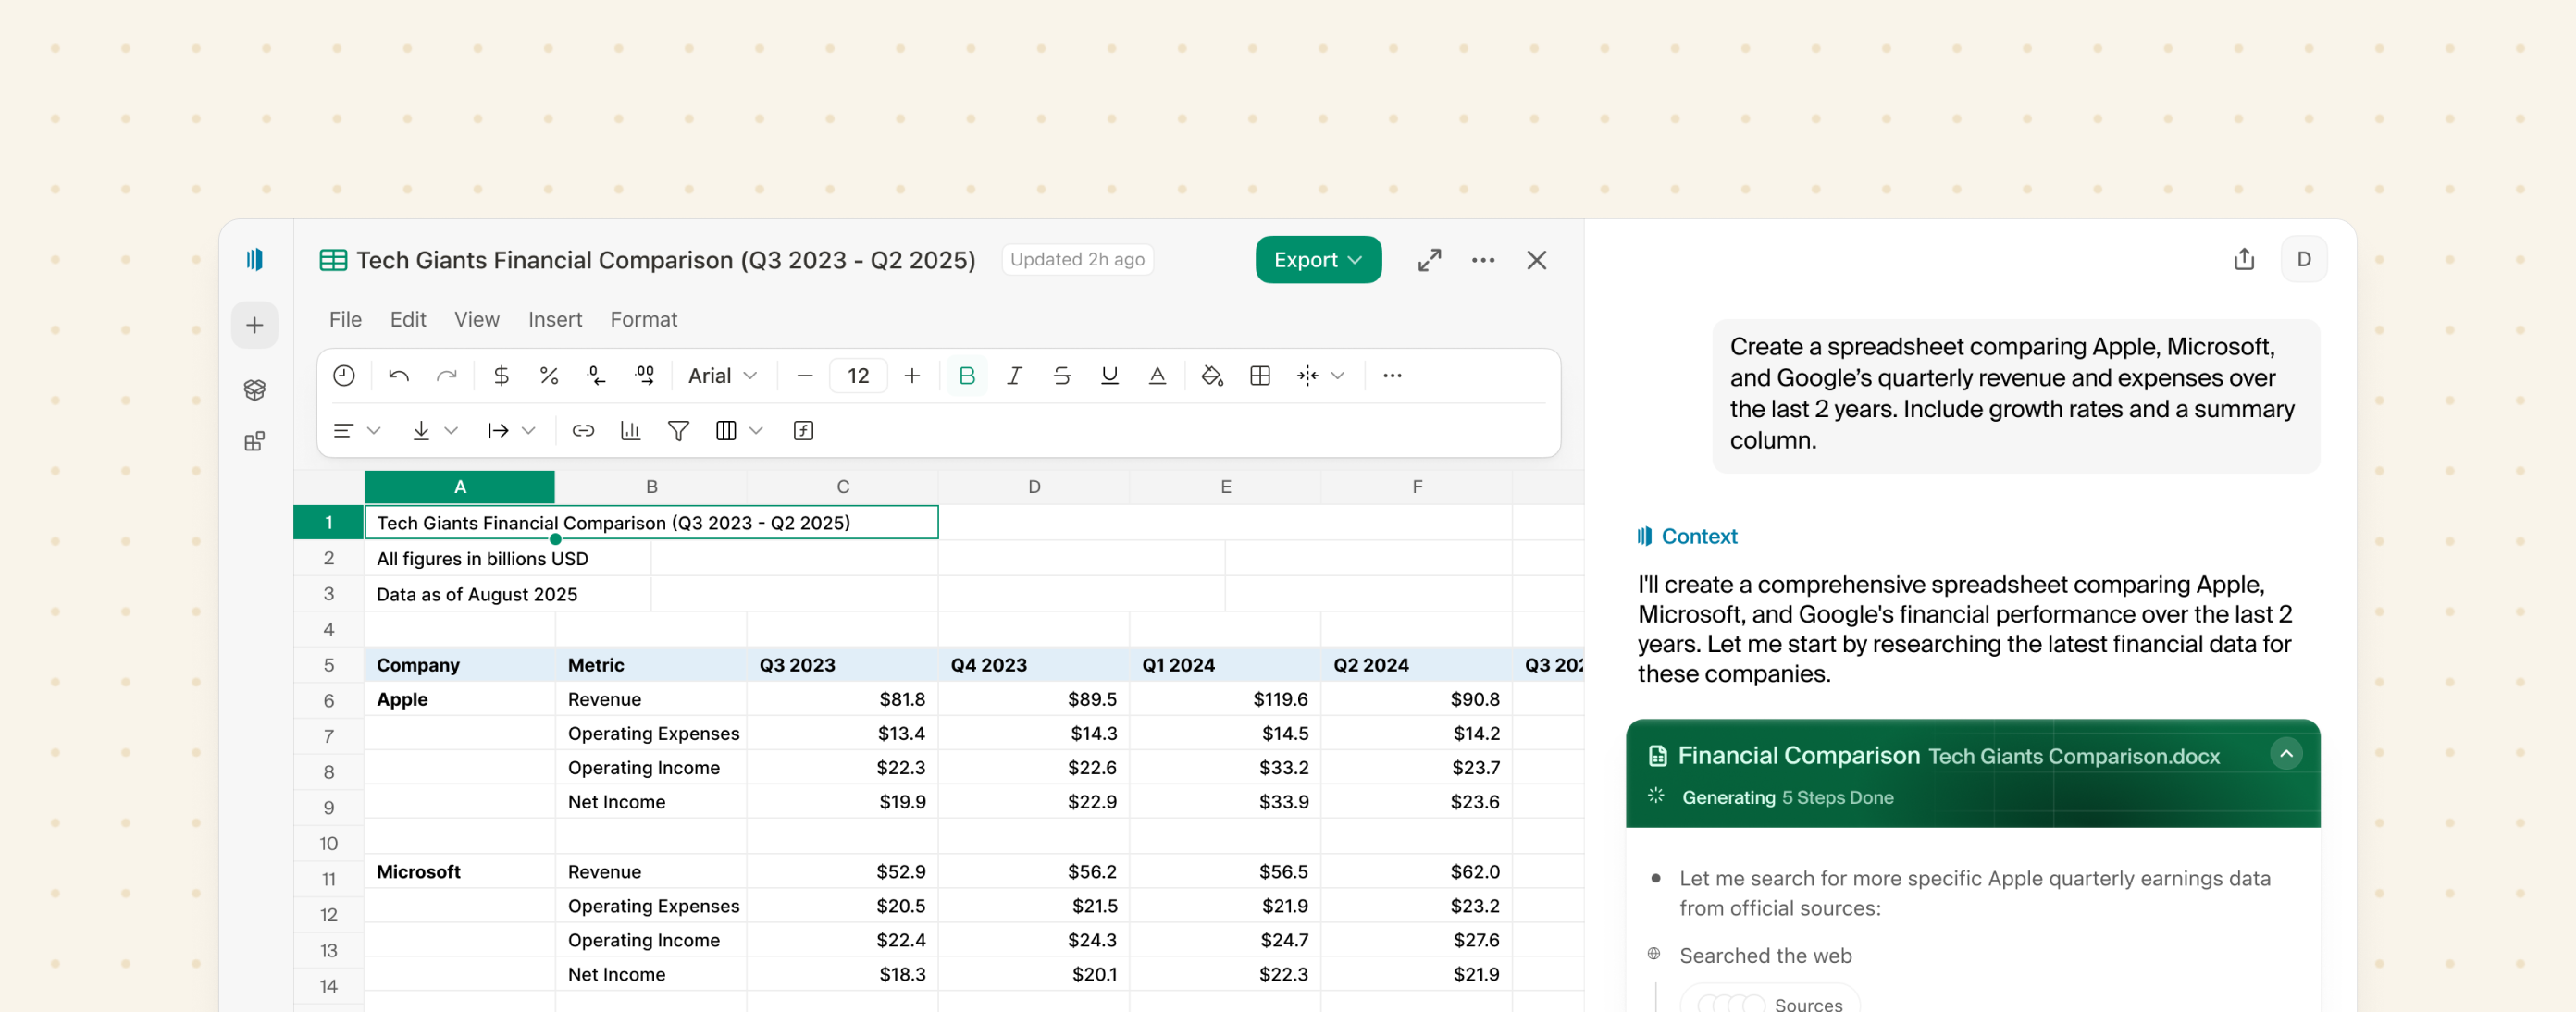This screenshot has height=1012, width=2576.
Task: Toggle the filter funnel
Action: click(679, 431)
